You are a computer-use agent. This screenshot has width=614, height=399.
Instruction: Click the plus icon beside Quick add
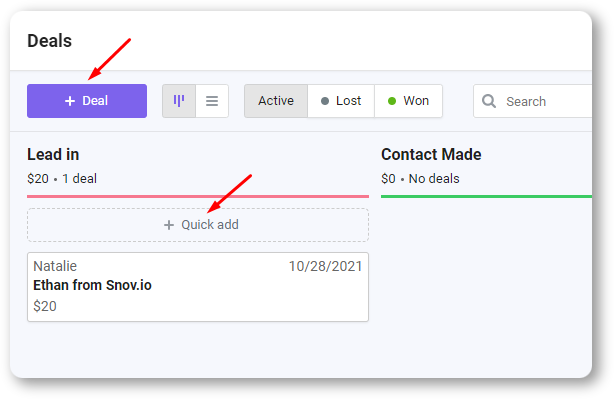(x=169, y=225)
